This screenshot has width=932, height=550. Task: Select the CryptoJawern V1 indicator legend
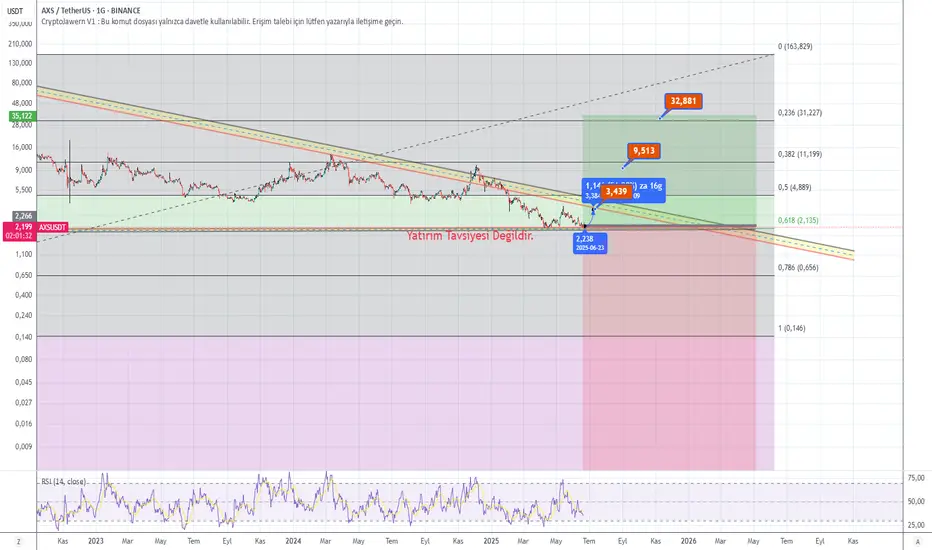coord(222,21)
